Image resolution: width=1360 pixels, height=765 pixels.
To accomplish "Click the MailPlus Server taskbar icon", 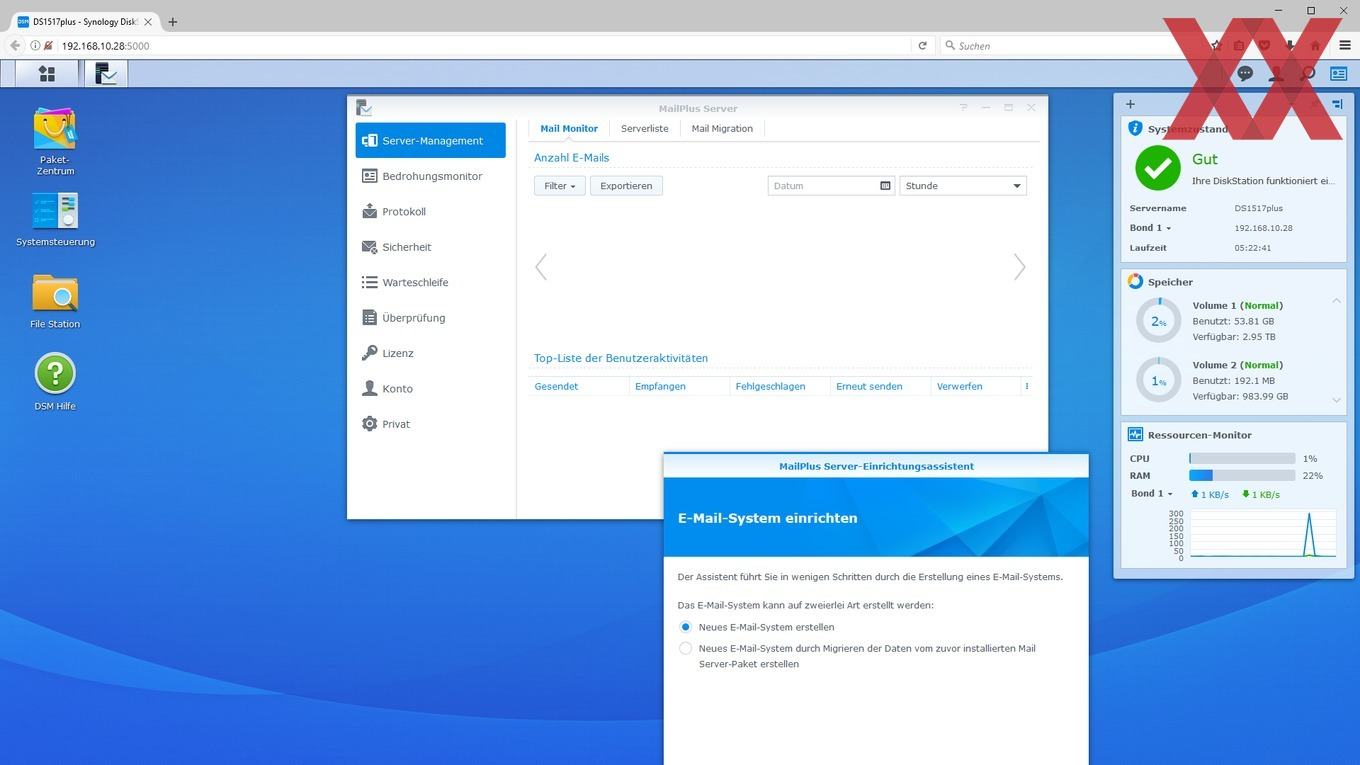I will (105, 74).
